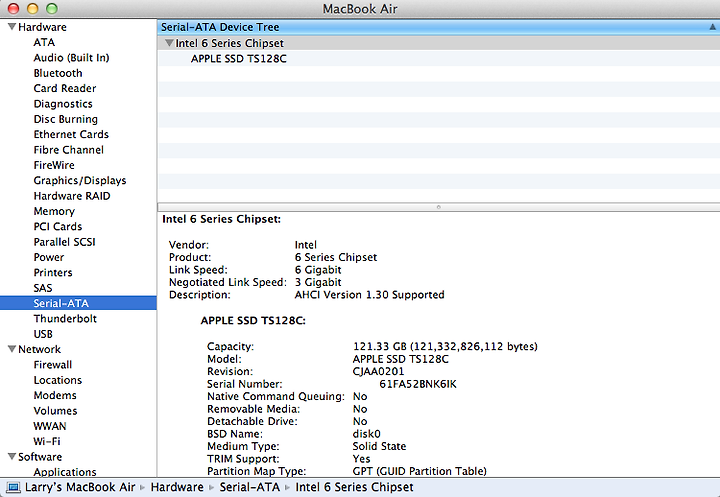The image size is (720, 497).
Task: Select Audio (Built In) in the sidebar
Action: click(71, 58)
